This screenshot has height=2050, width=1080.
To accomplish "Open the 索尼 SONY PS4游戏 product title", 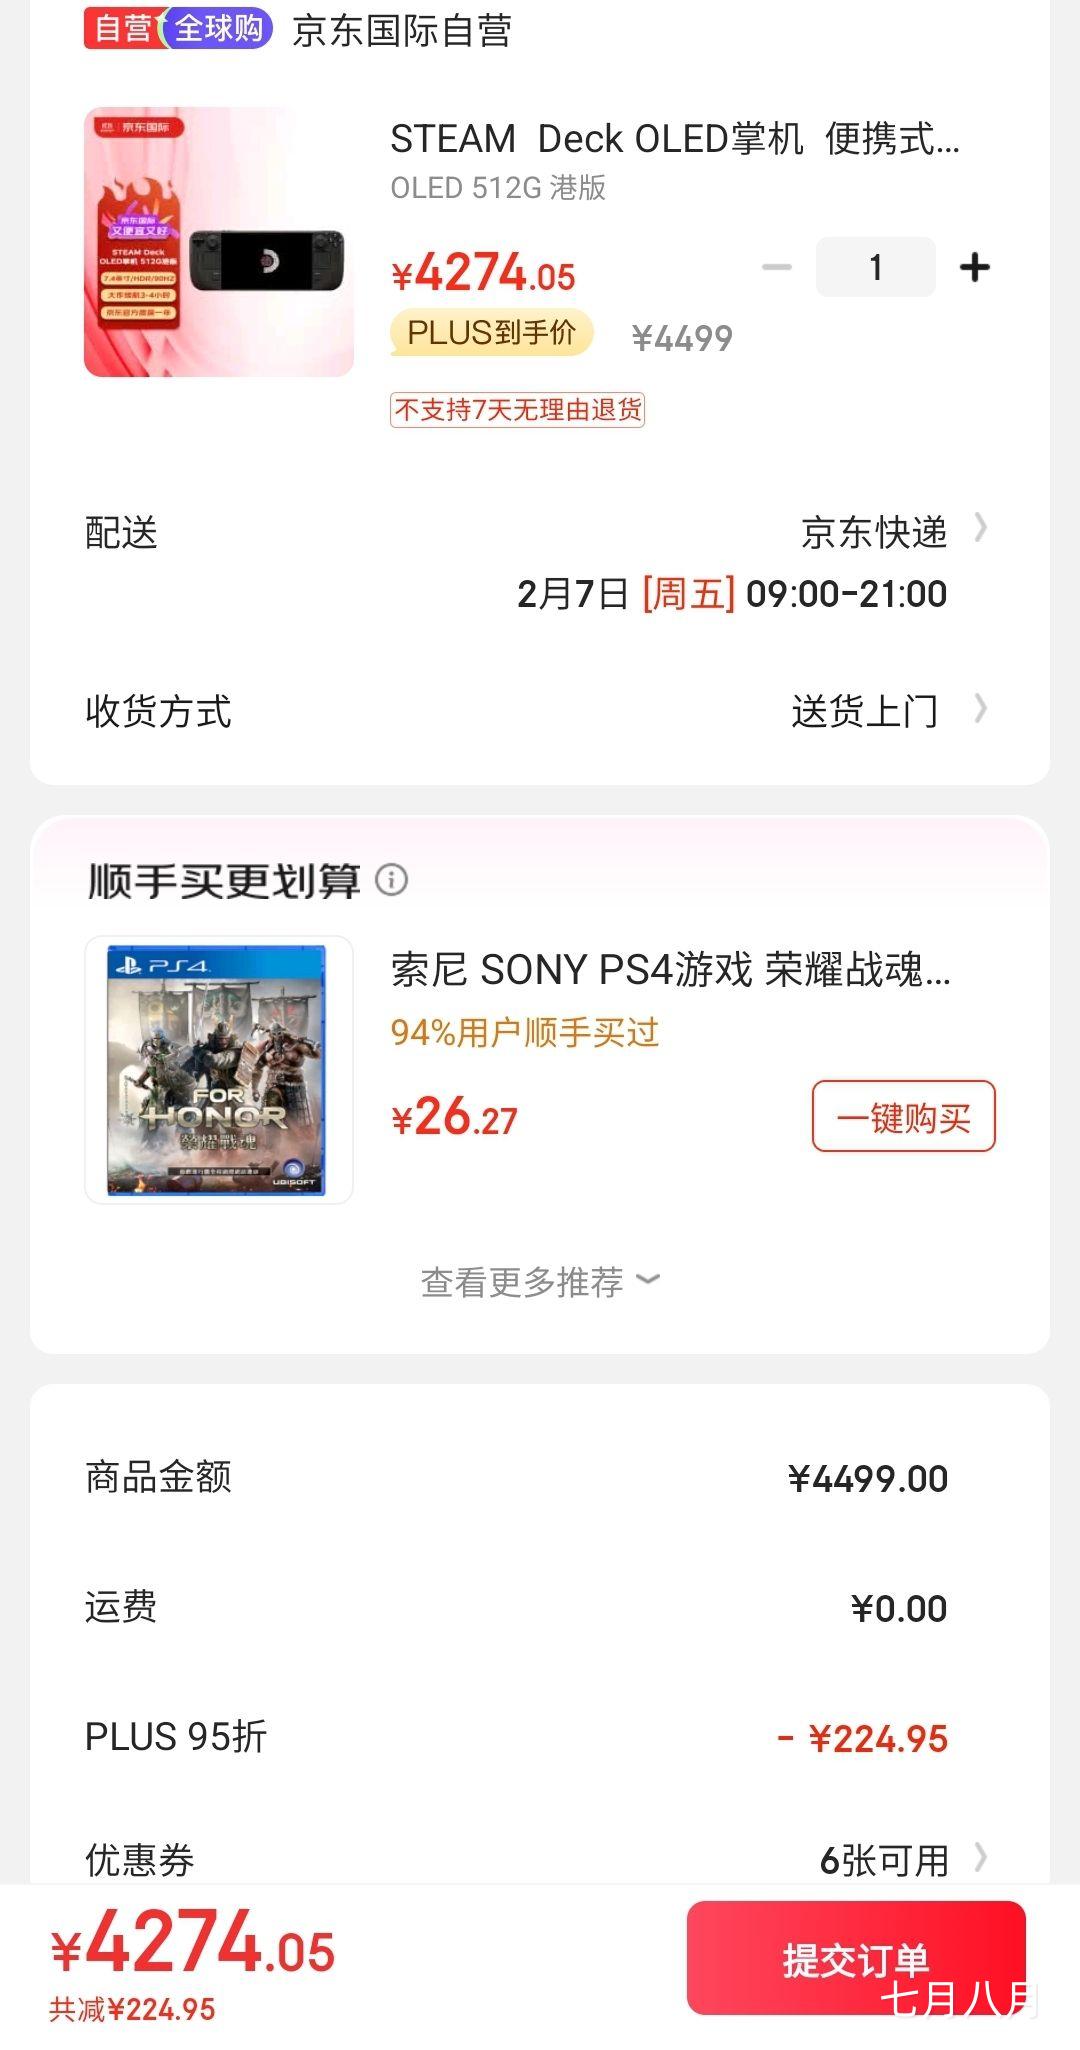I will click(670, 970).
